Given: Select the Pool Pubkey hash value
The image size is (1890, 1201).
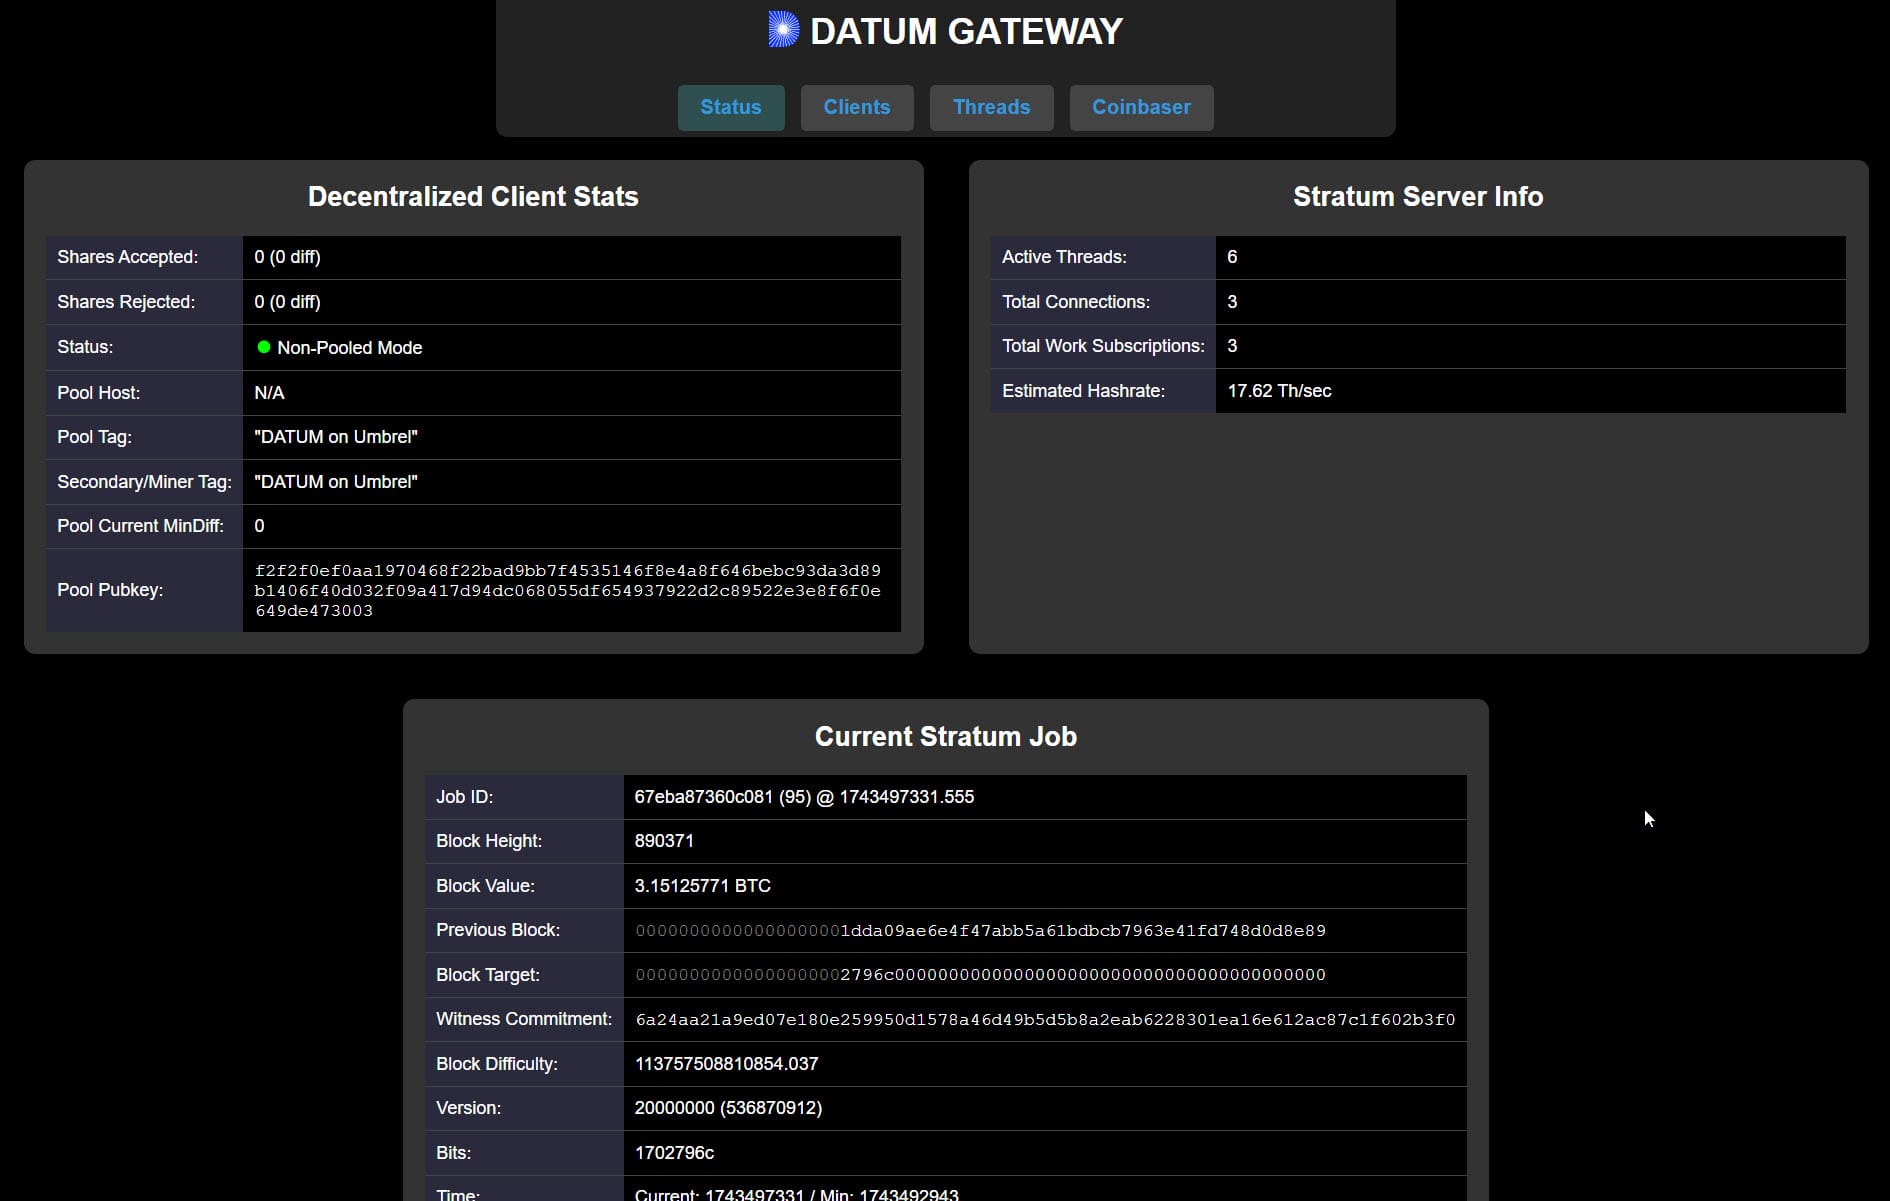Looking at the screenshot, I should pyautogui.click(x=567, y=590).
